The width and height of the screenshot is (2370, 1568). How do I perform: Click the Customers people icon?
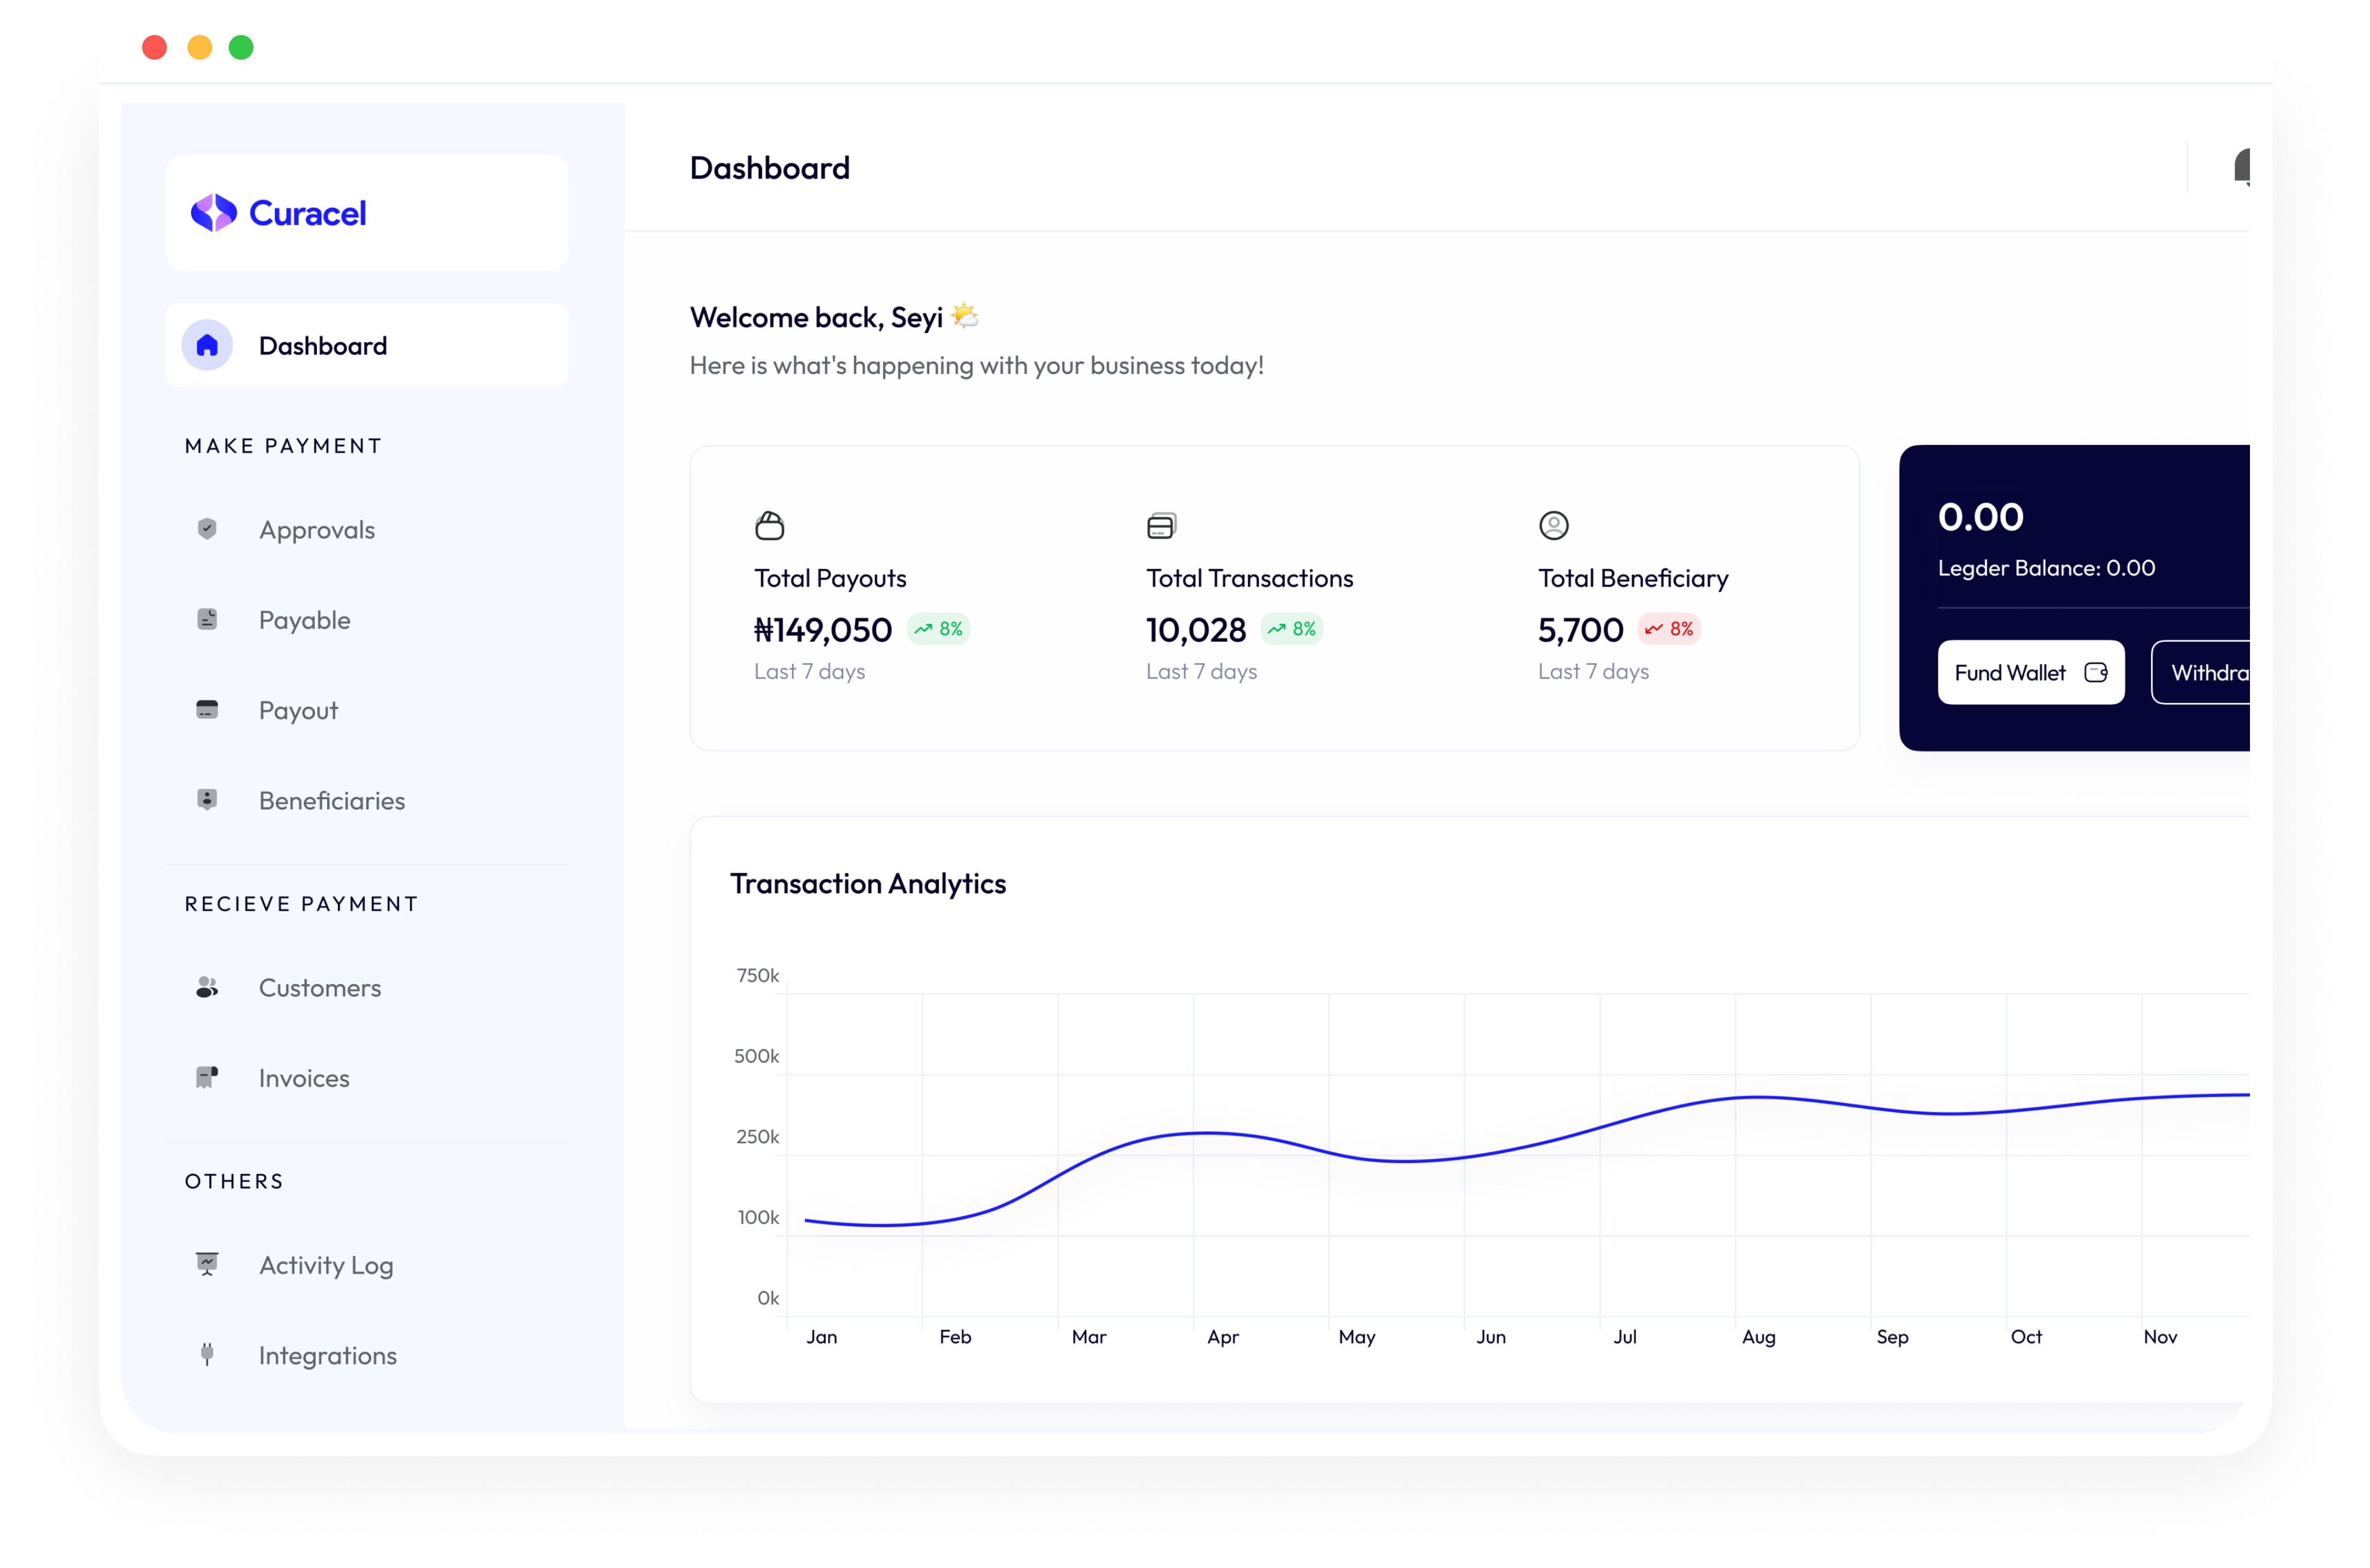(x=207, y=988)
